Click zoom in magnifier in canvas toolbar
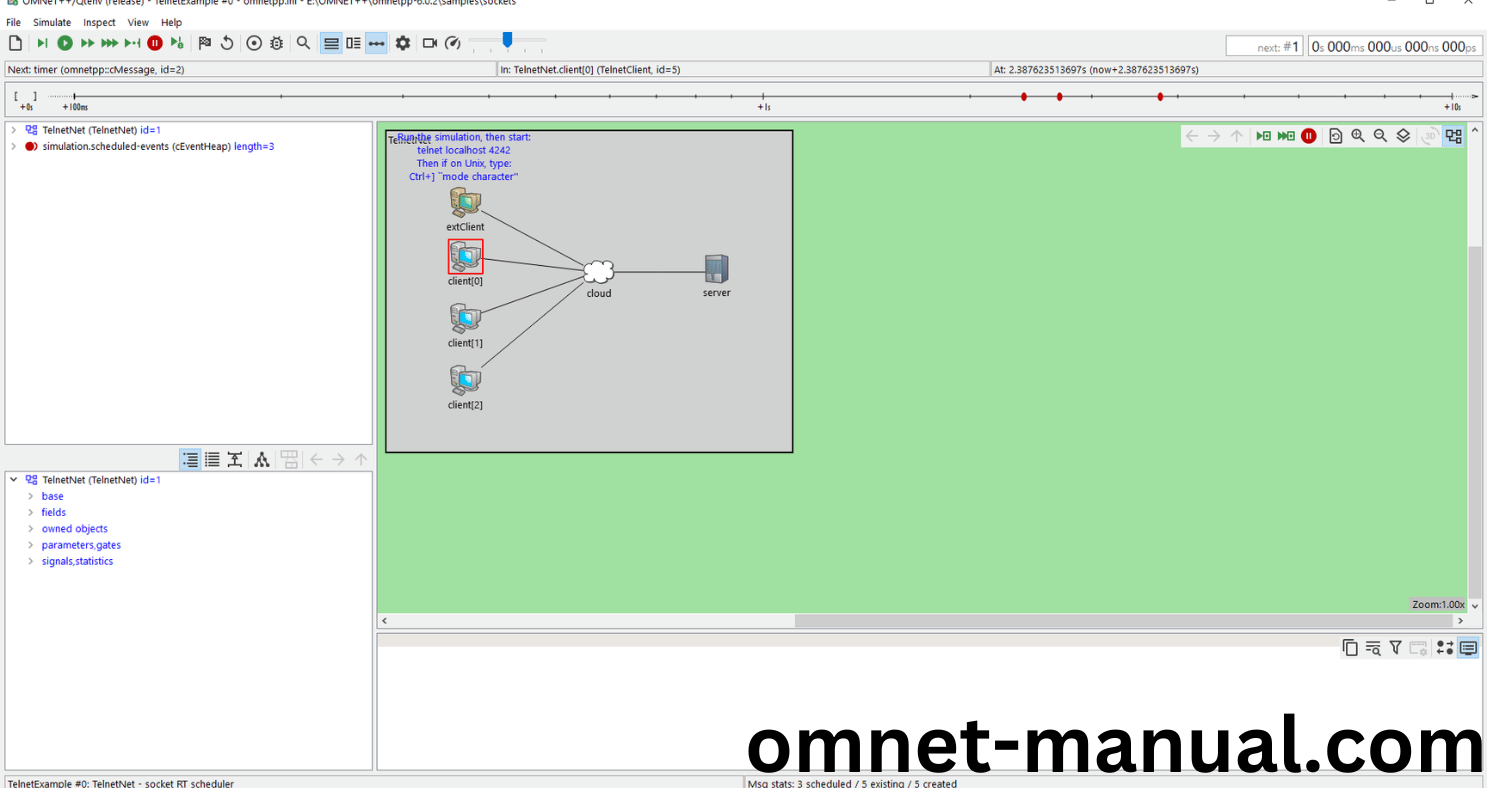The image size is (1487, 788). coord(1358,136)
